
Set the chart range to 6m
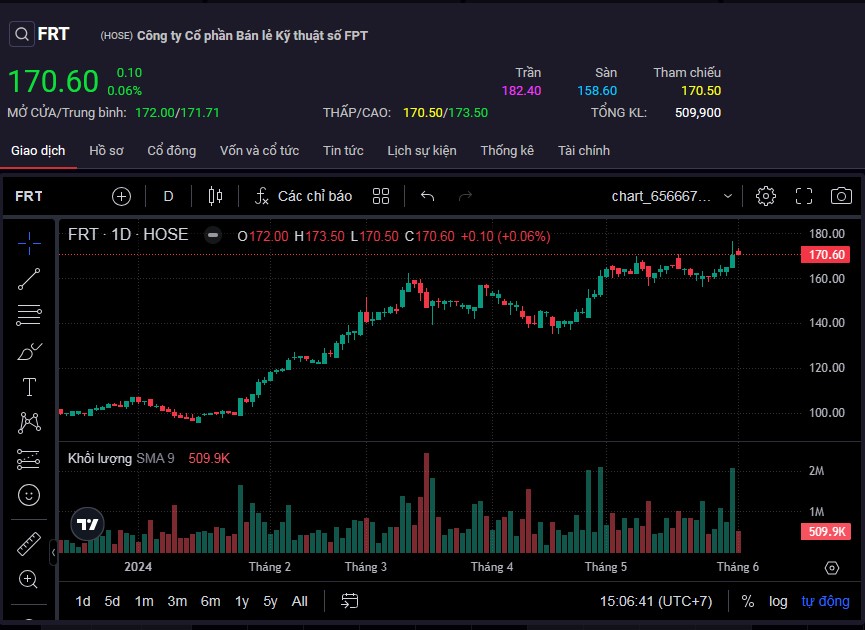pos(210,601)
